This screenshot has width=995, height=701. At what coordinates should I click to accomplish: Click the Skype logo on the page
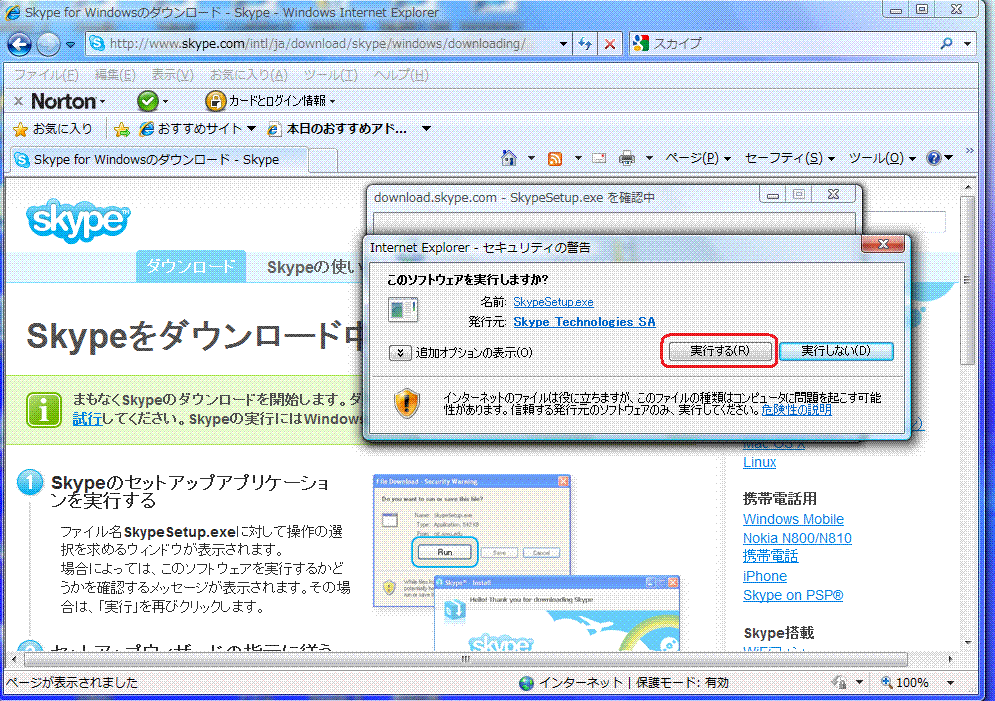click(x=78, y=221)
